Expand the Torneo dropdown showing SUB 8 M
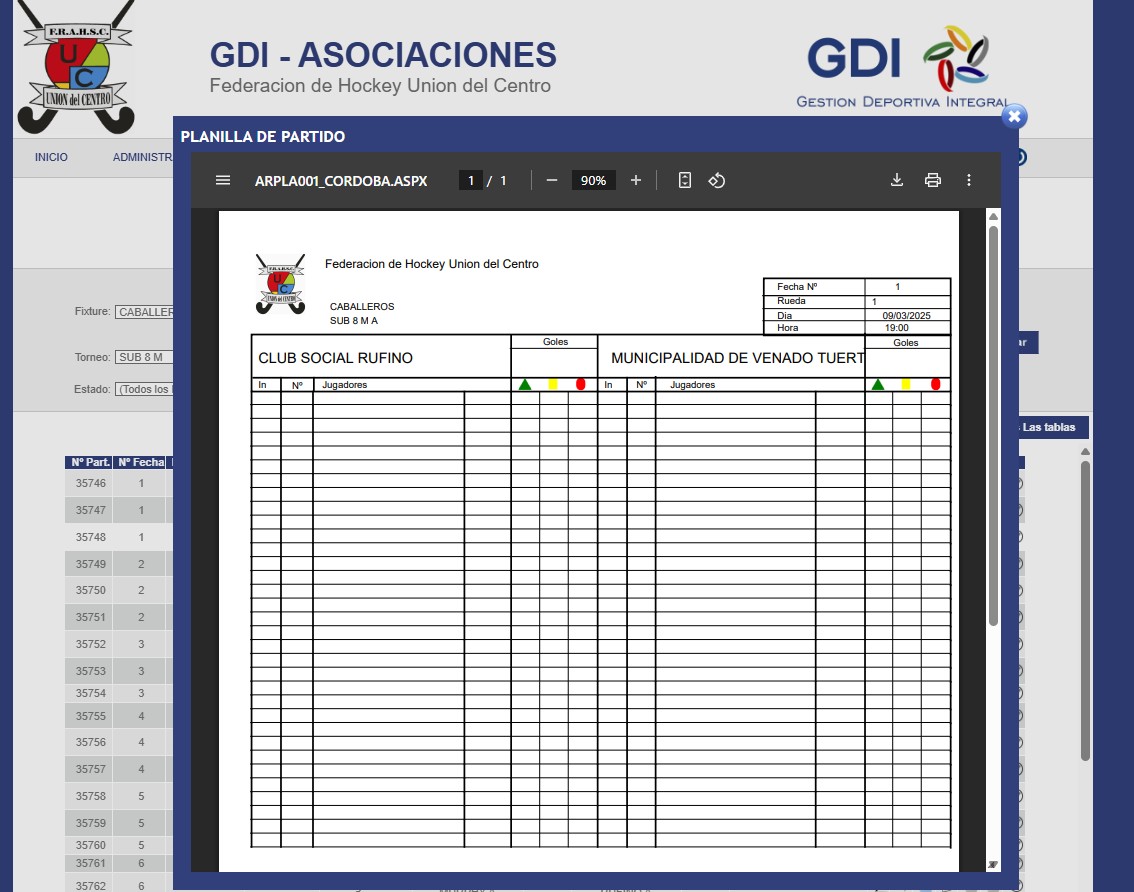Screen dimensions: 1134x892 (144, 357)
